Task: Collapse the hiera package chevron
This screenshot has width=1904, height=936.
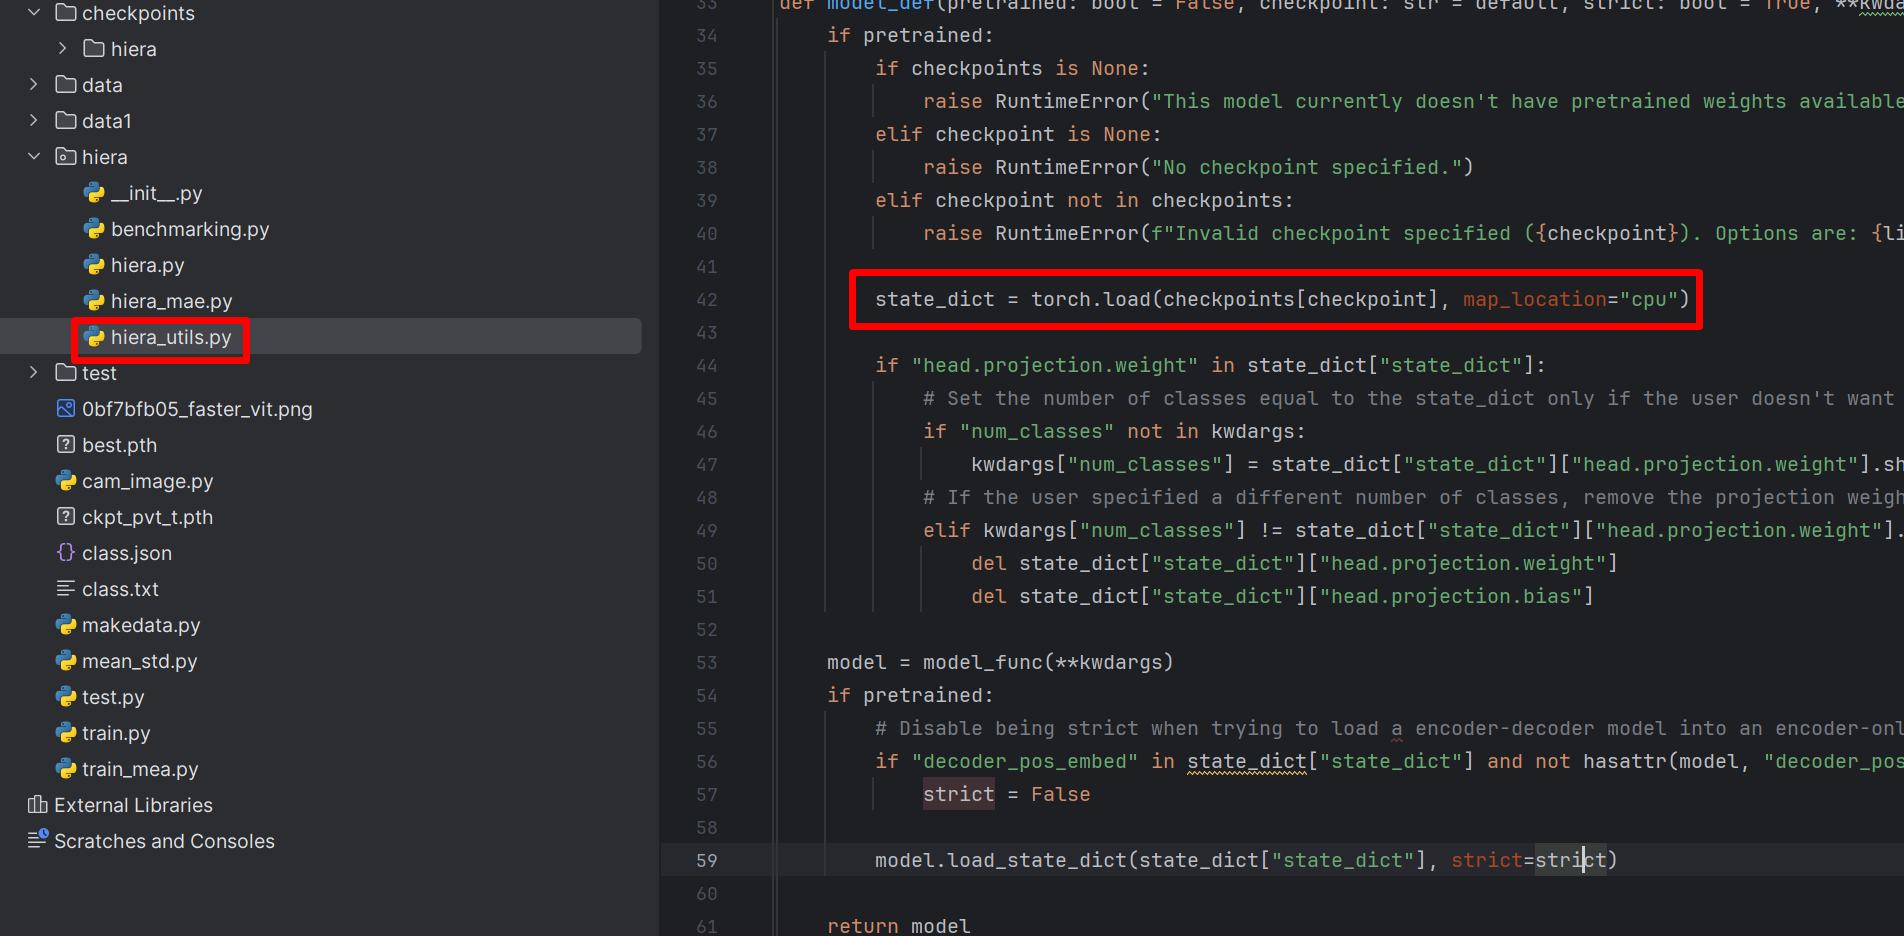Action: pyautogui.click(x=34, y=157)
